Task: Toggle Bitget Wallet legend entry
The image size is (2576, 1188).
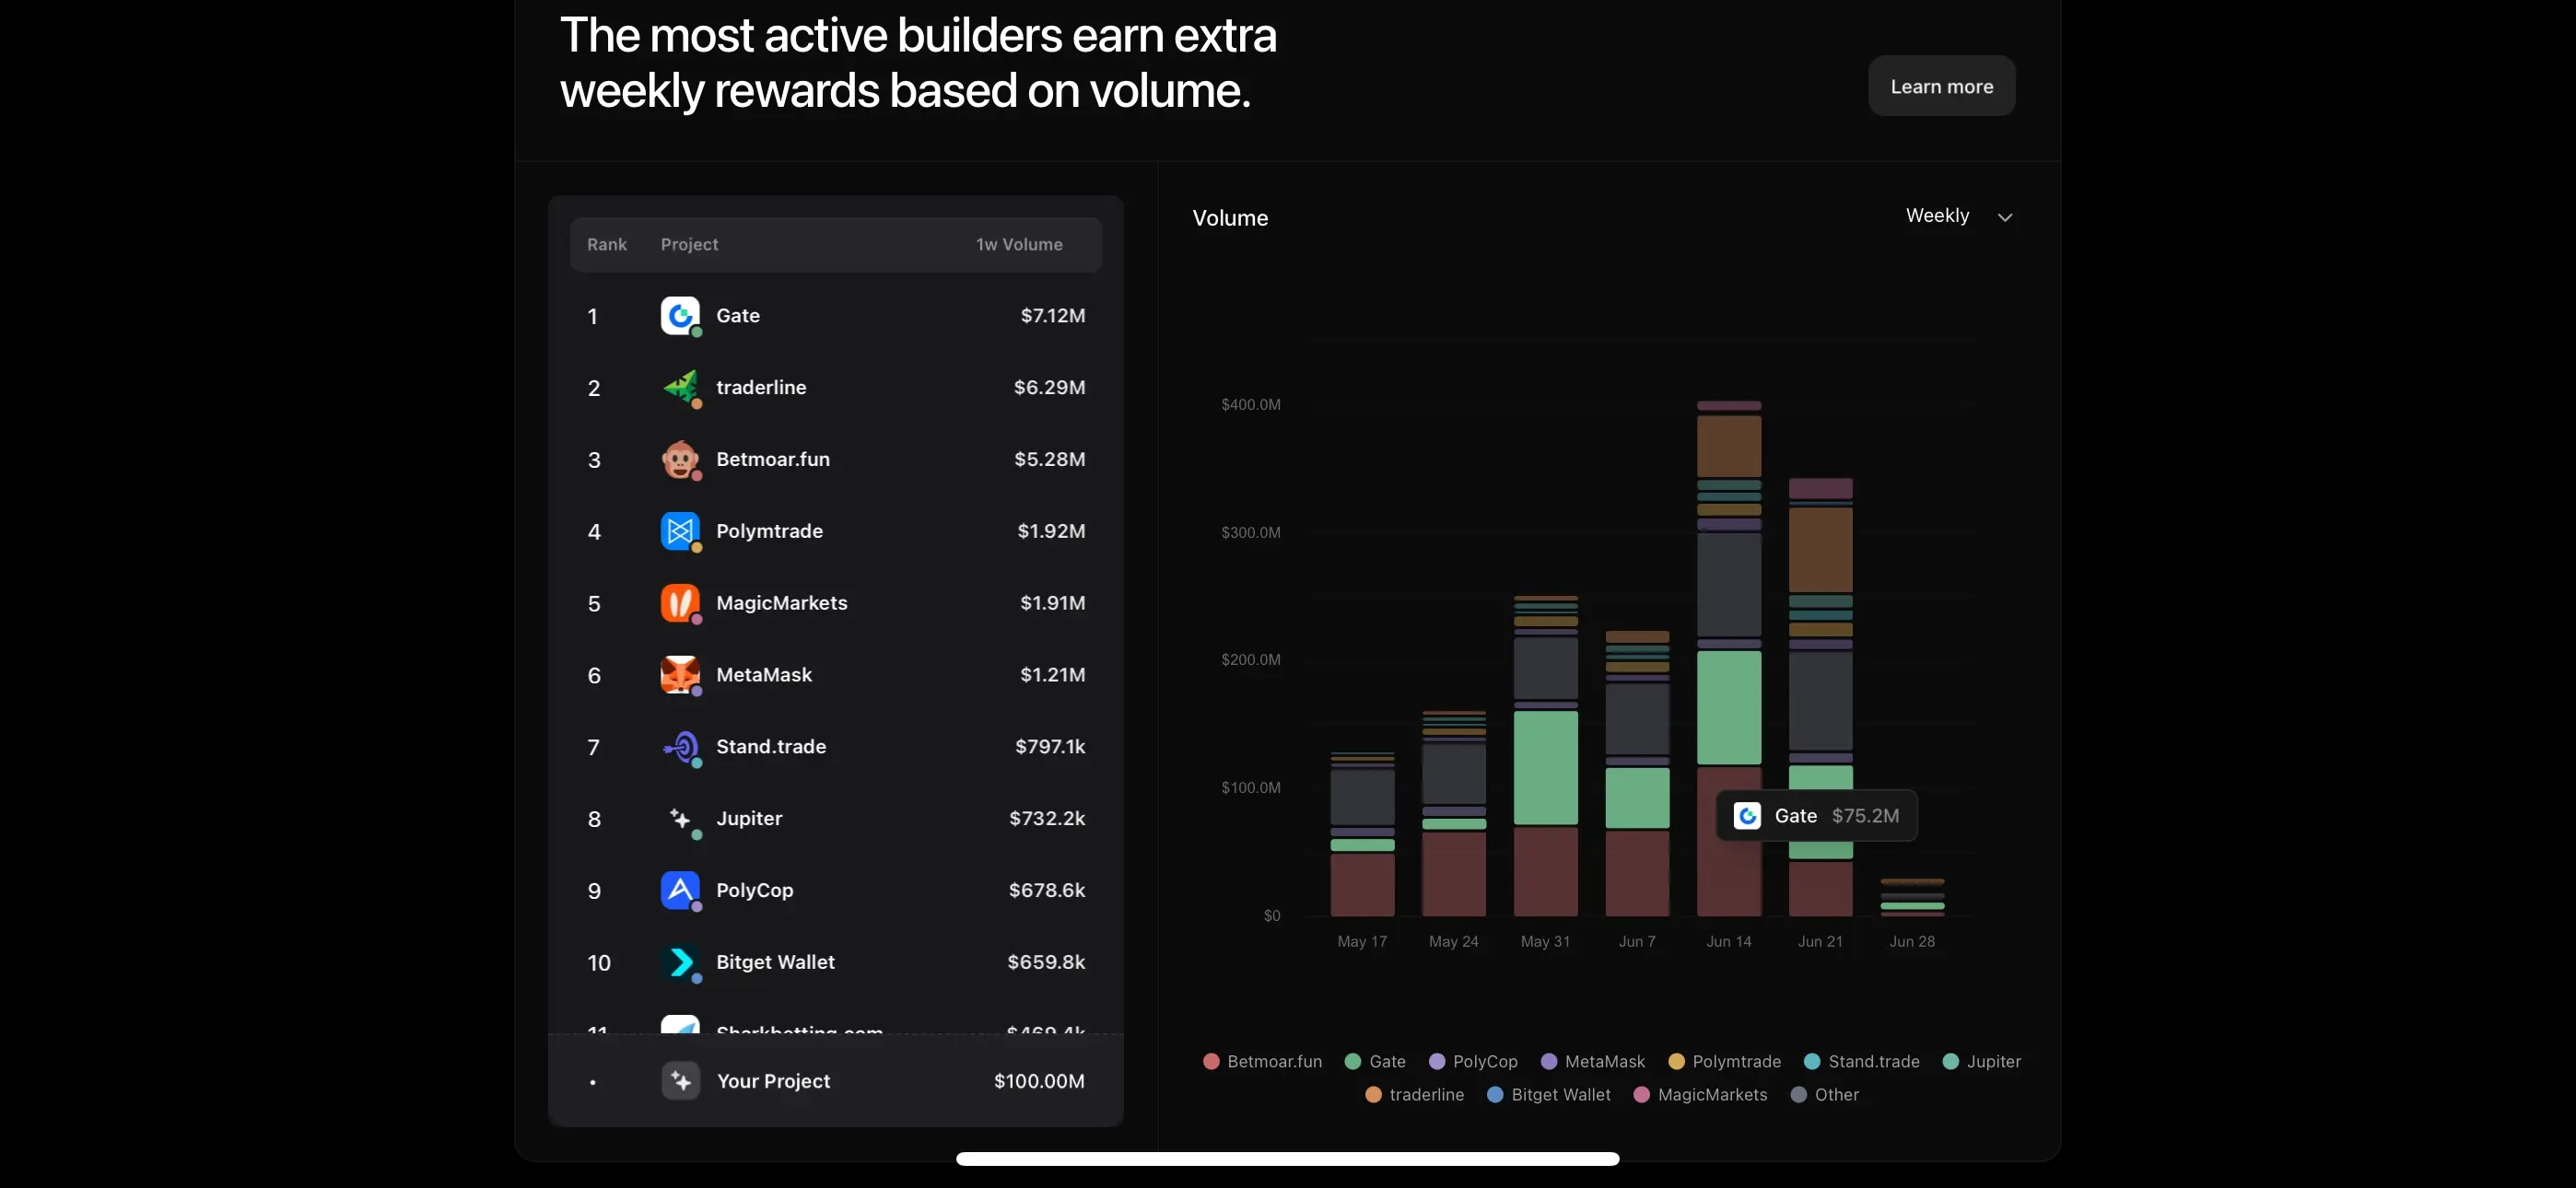Action: [x=1548, y=1094]
